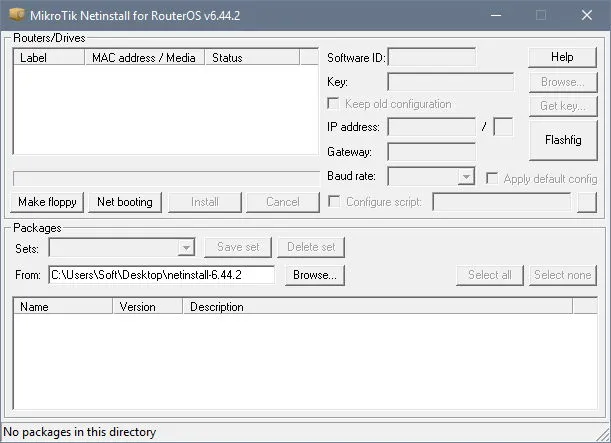The width and height of the screenshot is (611, 443).
Task: Click the Label column header
Action: pos(49,58)
